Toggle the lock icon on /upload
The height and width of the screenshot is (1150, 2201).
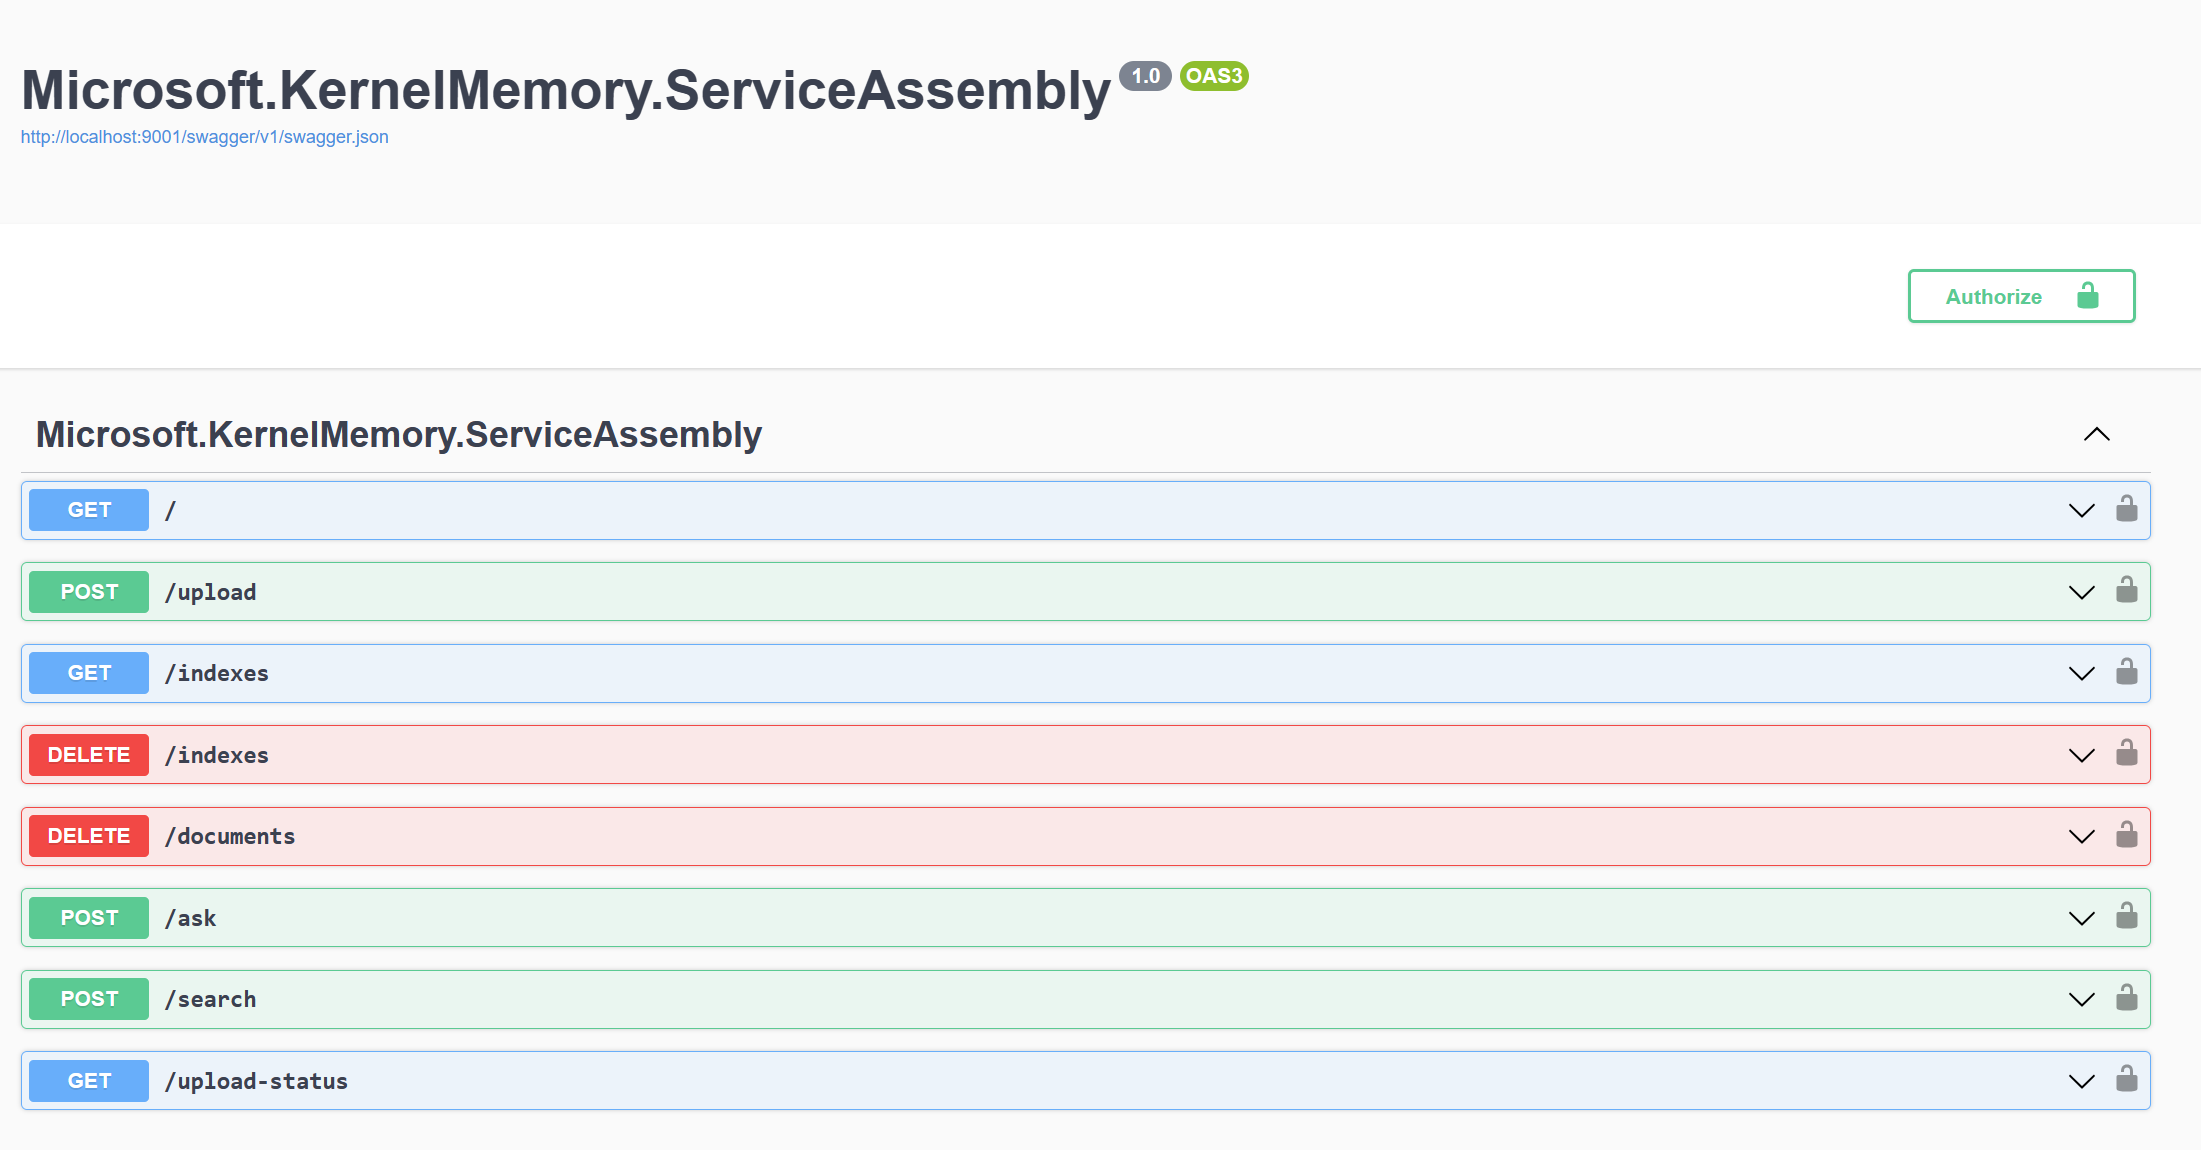coord(2125,591)
